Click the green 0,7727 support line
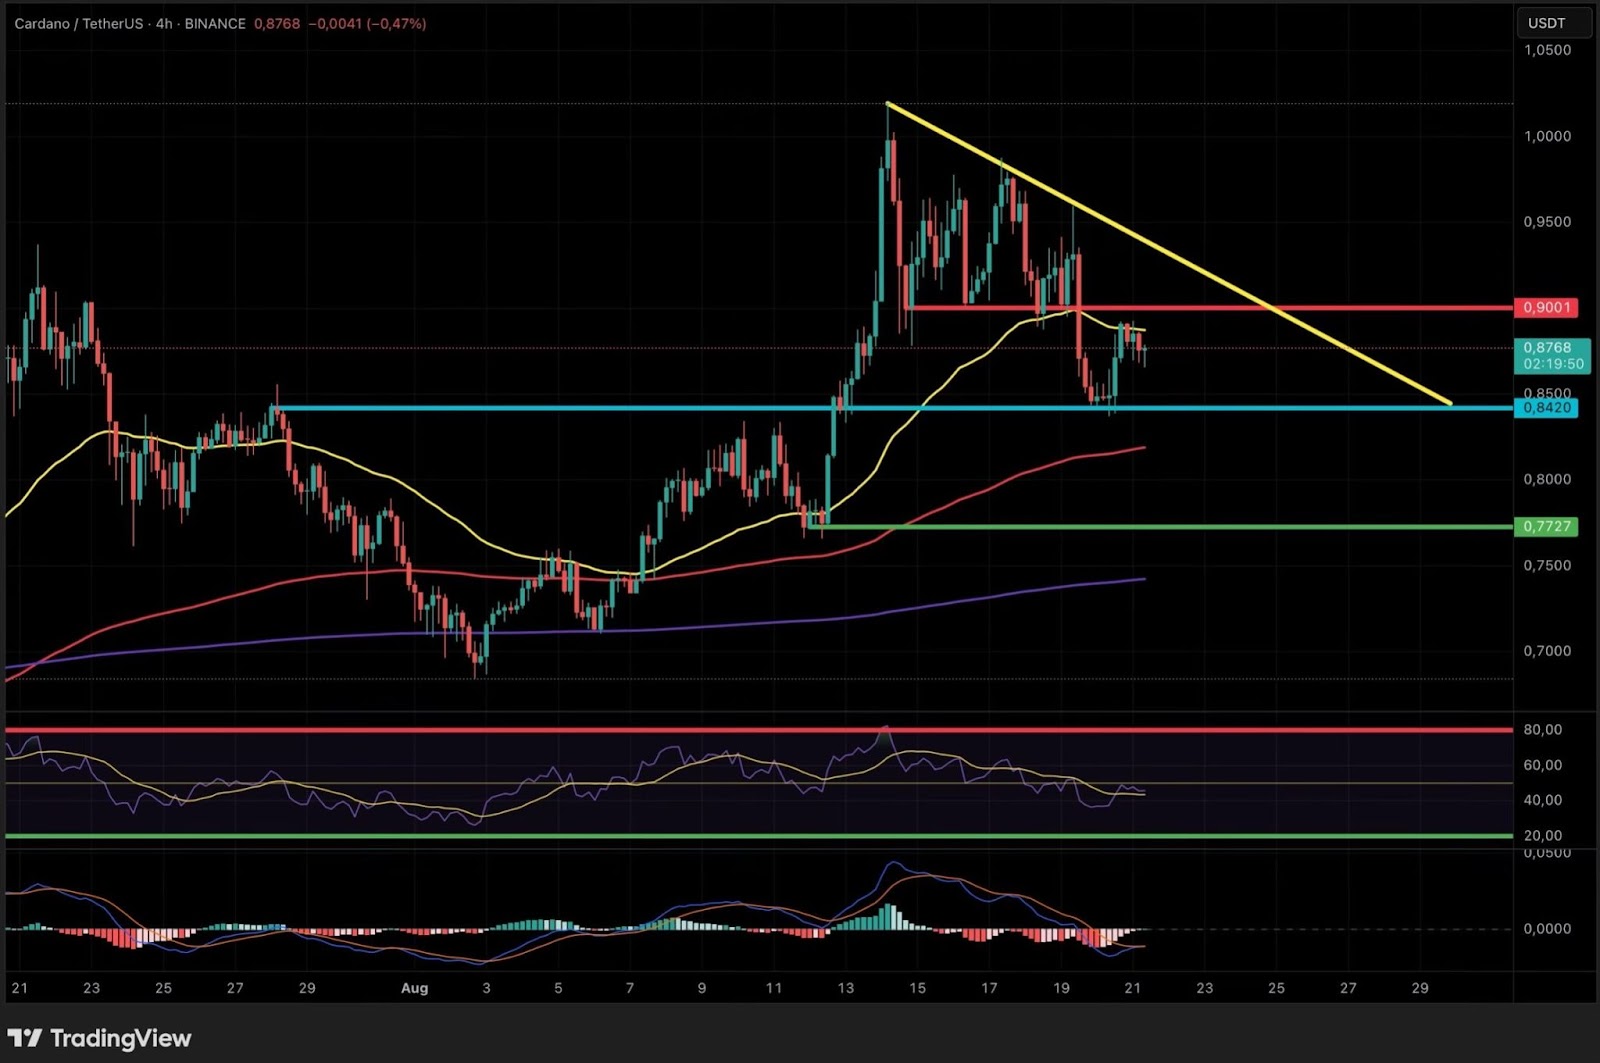 click(1300, 525)
